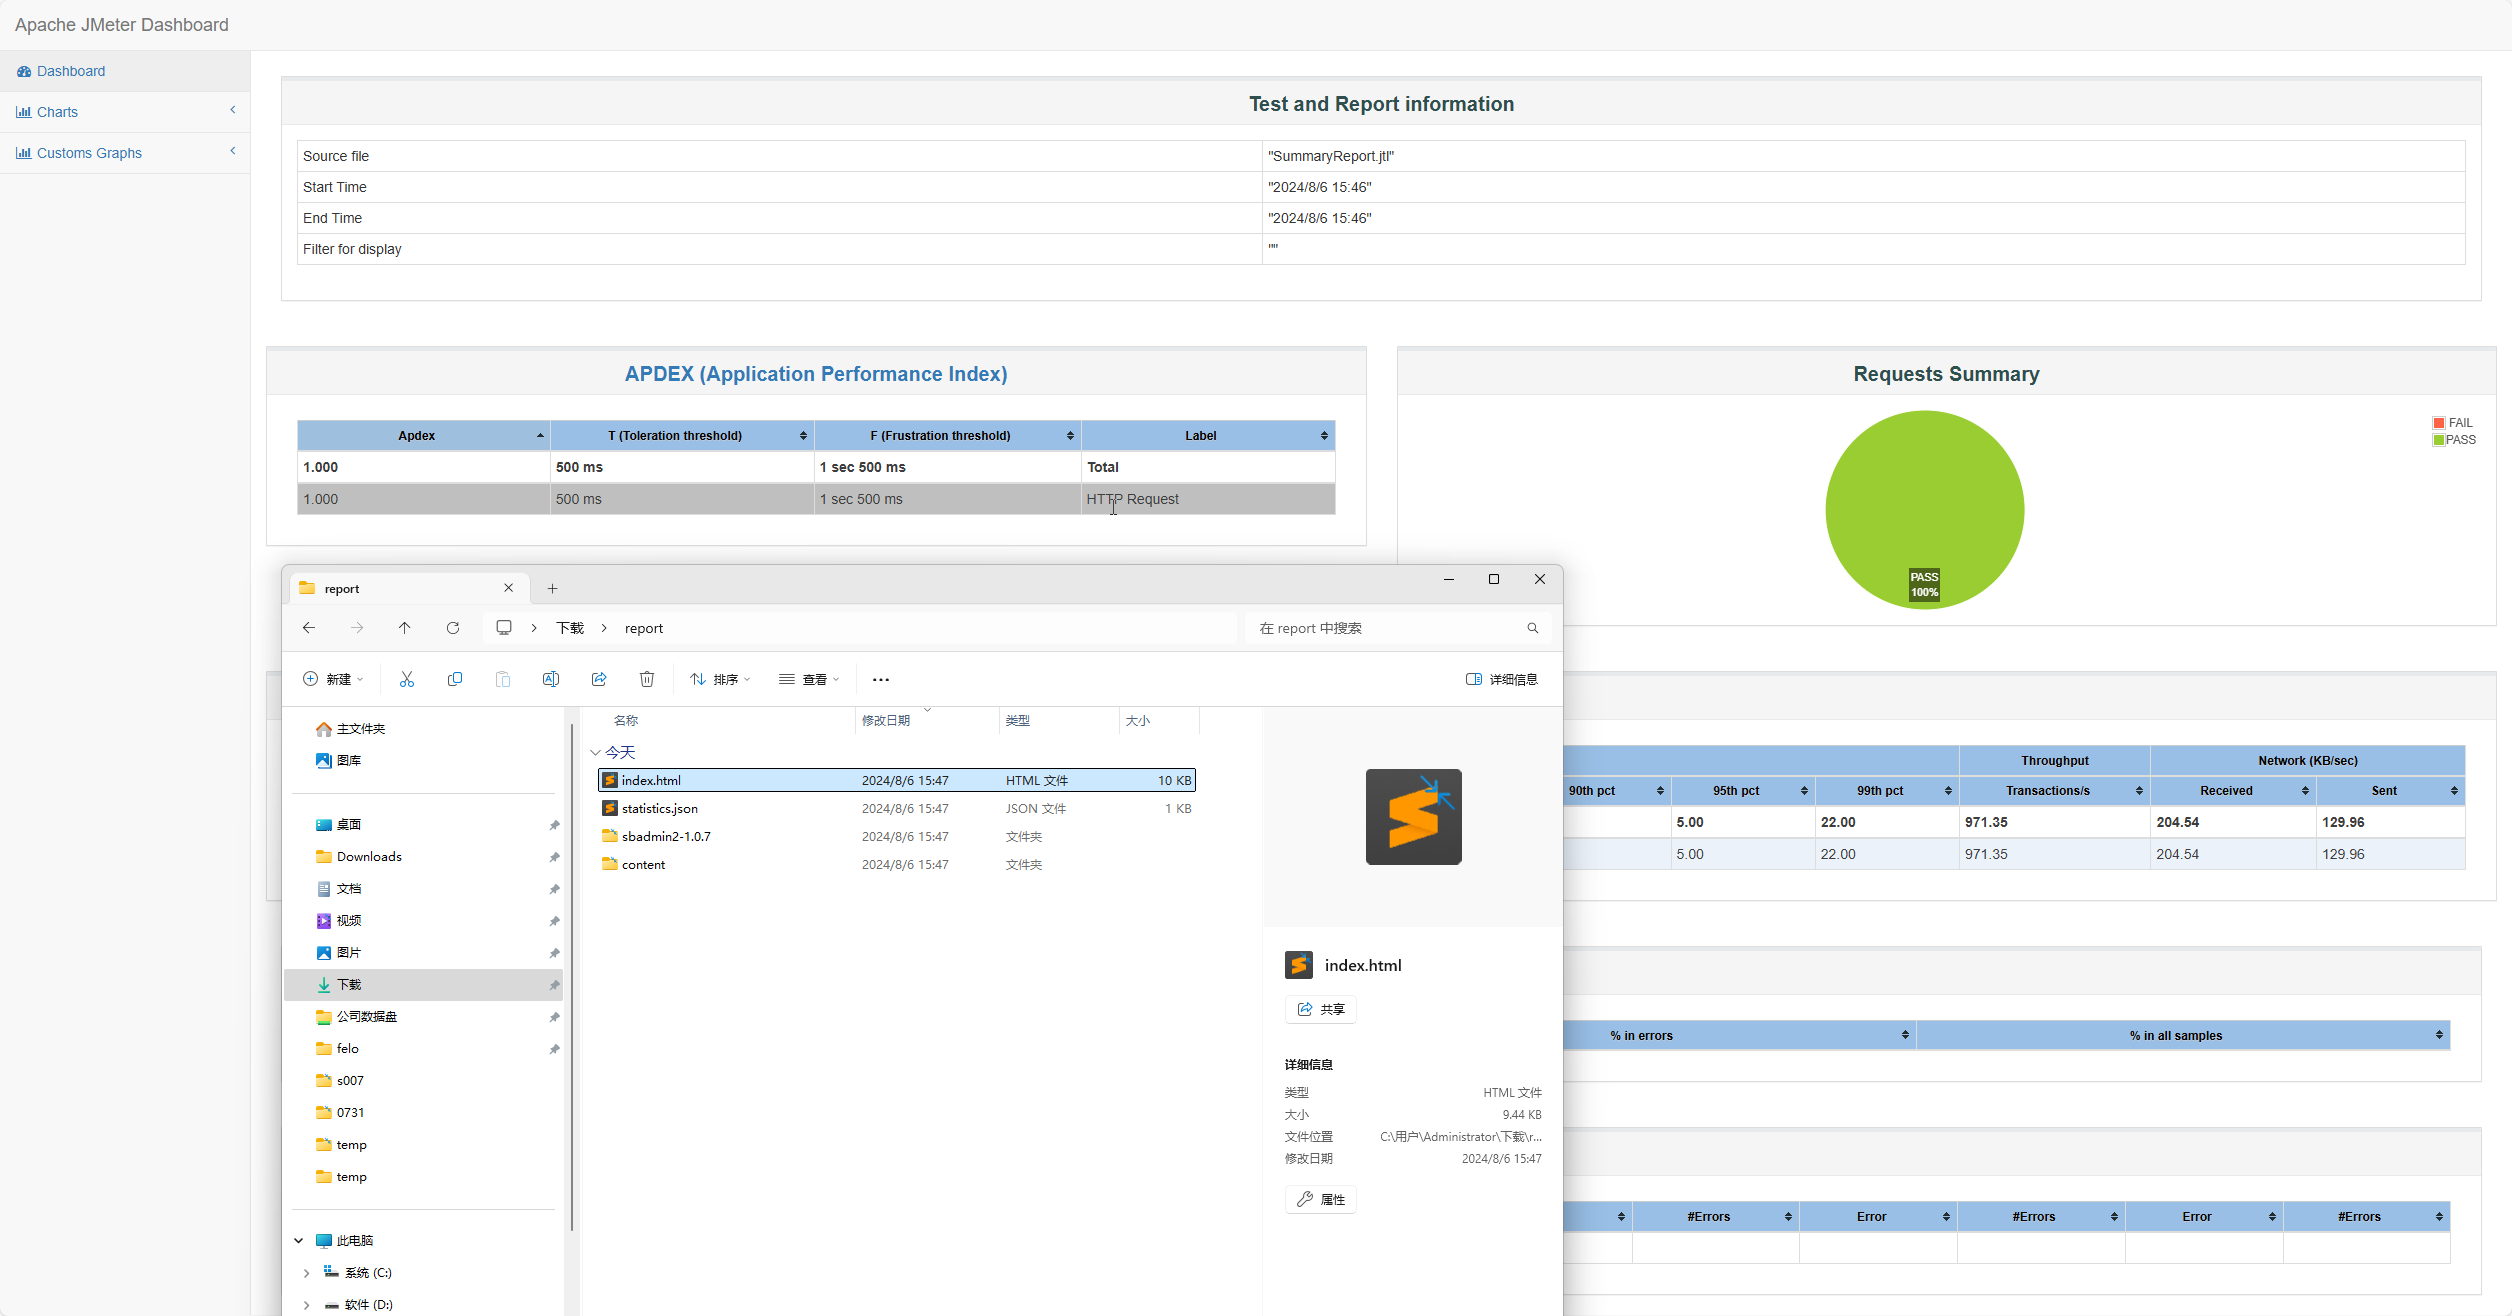Screen dimensions: 2512x1316
Task: Click the red FAIL legend swatch
Action: [x=2439, y=423]
